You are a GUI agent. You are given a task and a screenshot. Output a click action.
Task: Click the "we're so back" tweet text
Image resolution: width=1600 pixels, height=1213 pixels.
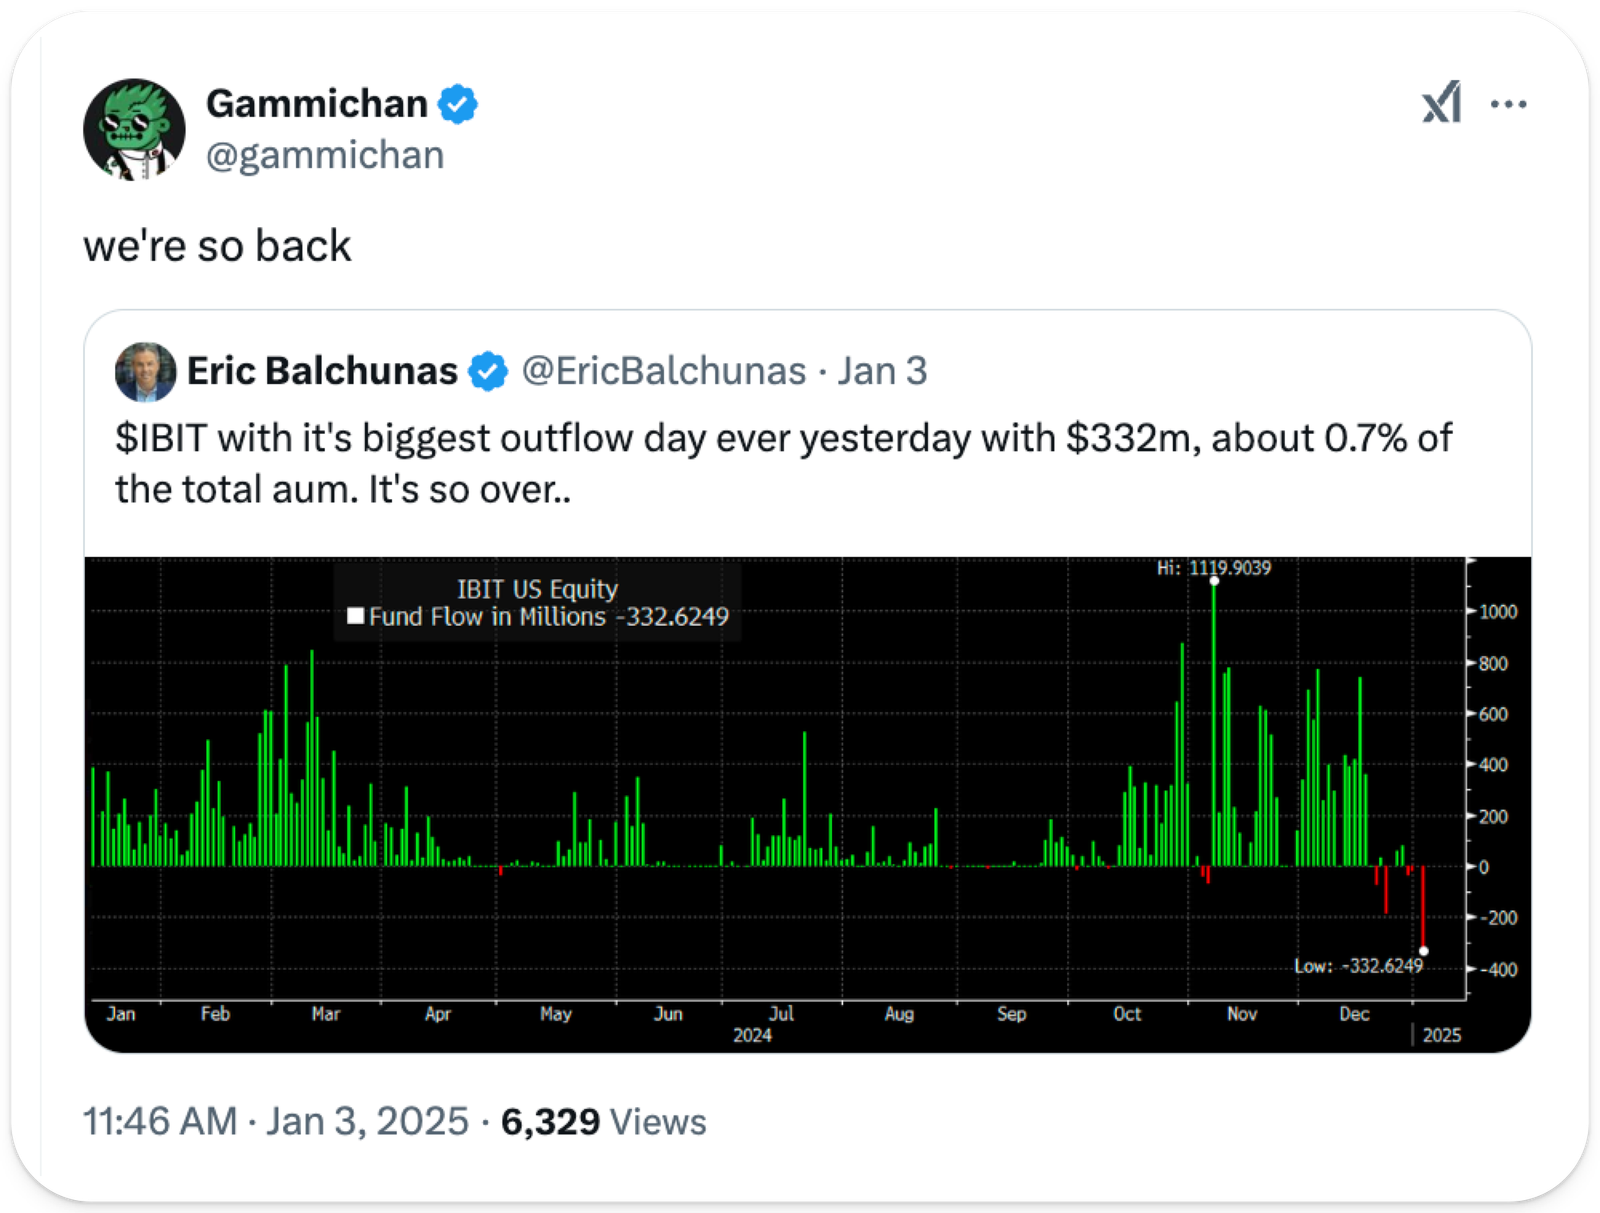[x=217, y=246]
